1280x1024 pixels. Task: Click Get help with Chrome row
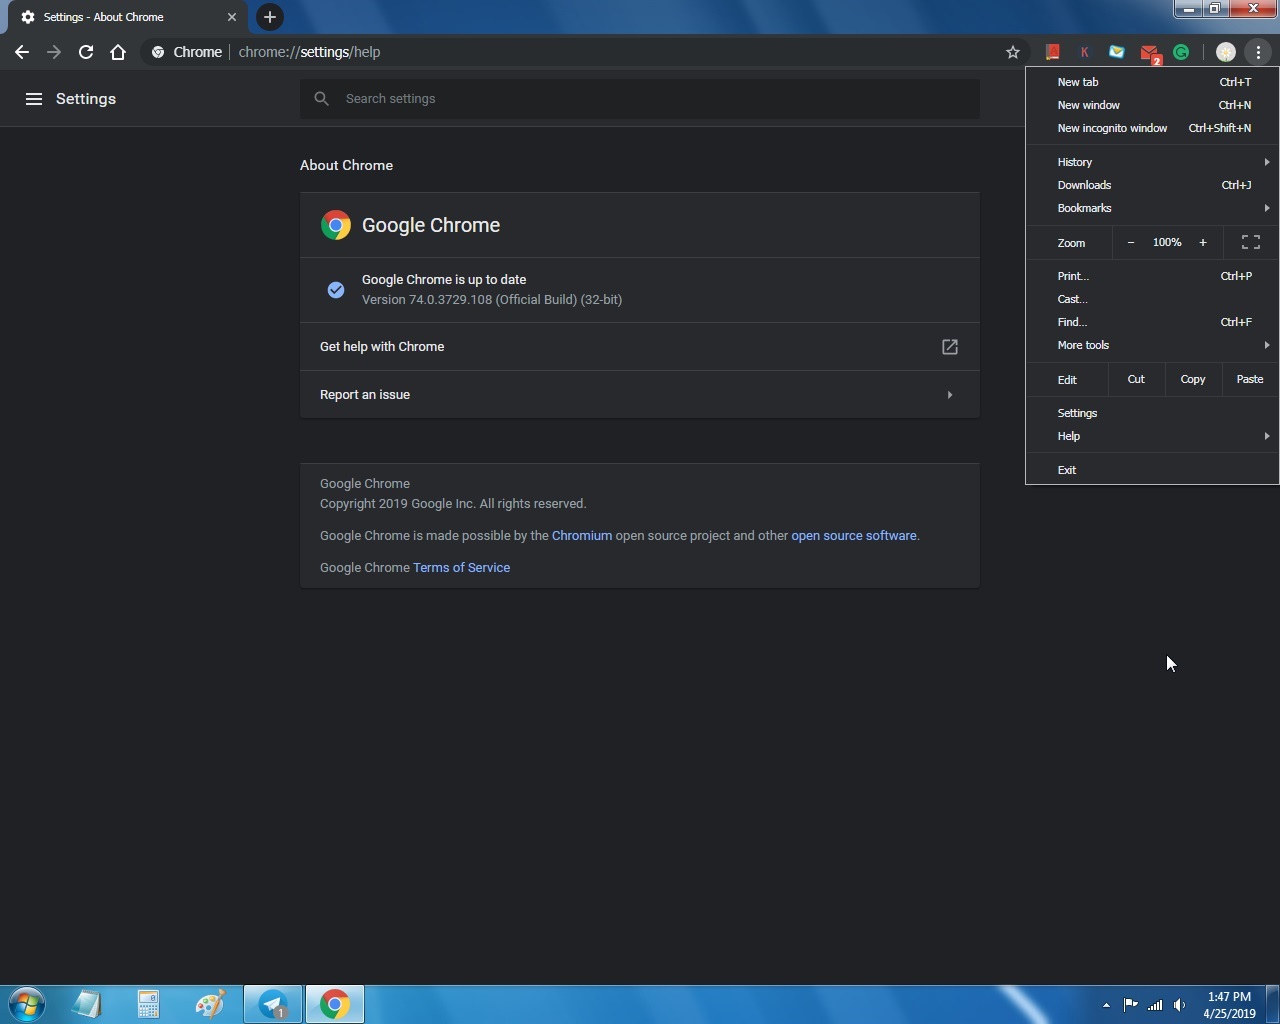pyautogui.click(x=640, y=347)
